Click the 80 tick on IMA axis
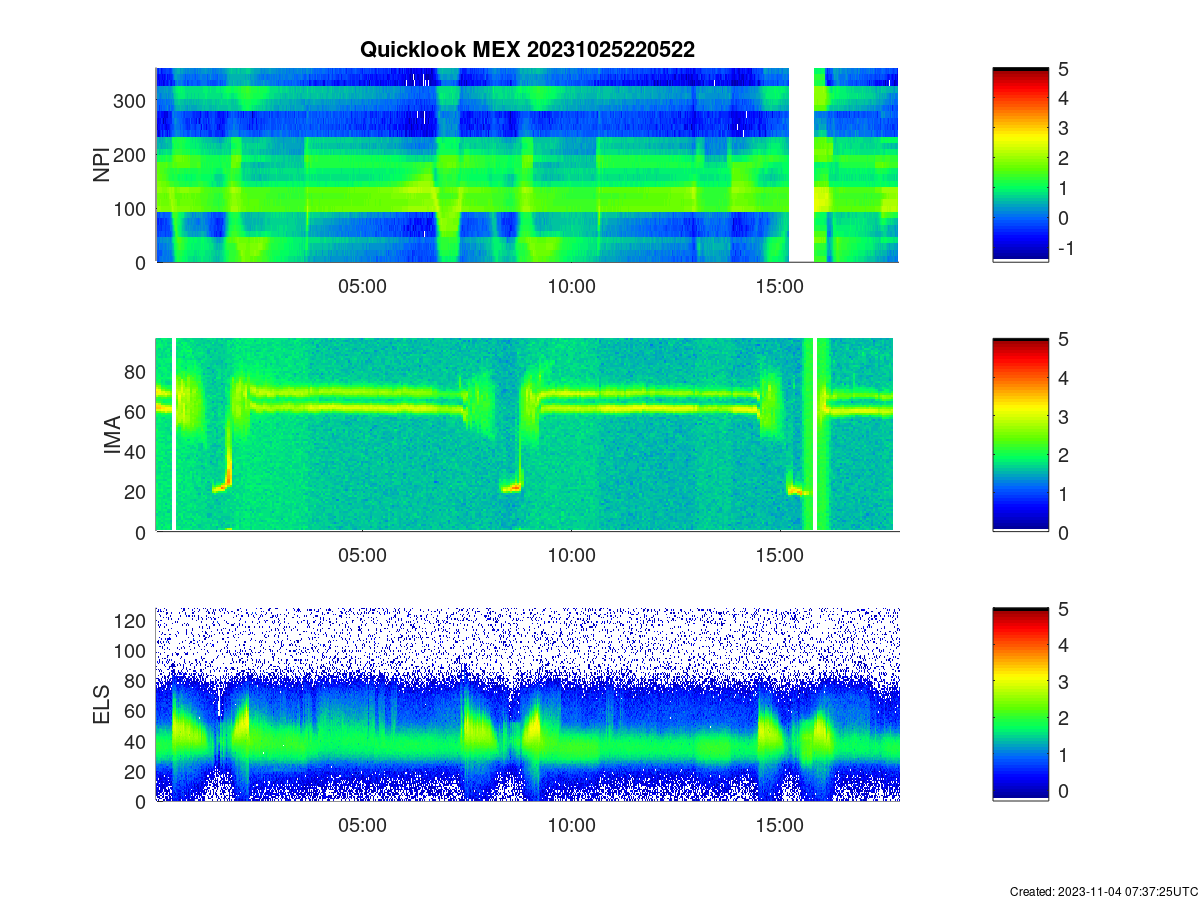 coord(137,371)
